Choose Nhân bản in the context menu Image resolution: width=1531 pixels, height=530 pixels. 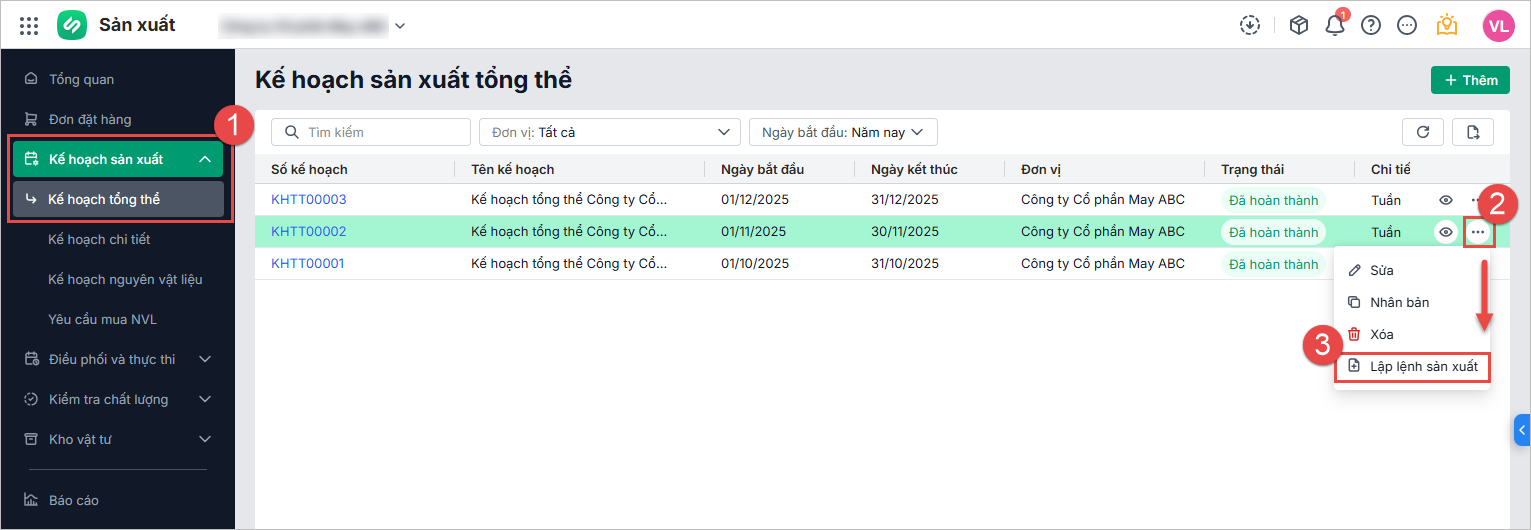[1401, 302]
